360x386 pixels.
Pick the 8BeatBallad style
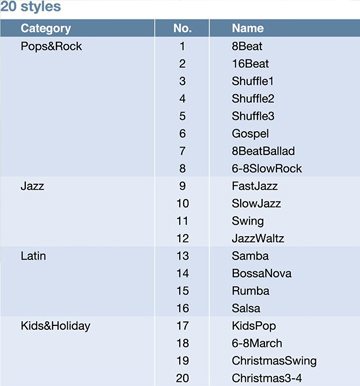click(x=263, y=151)
